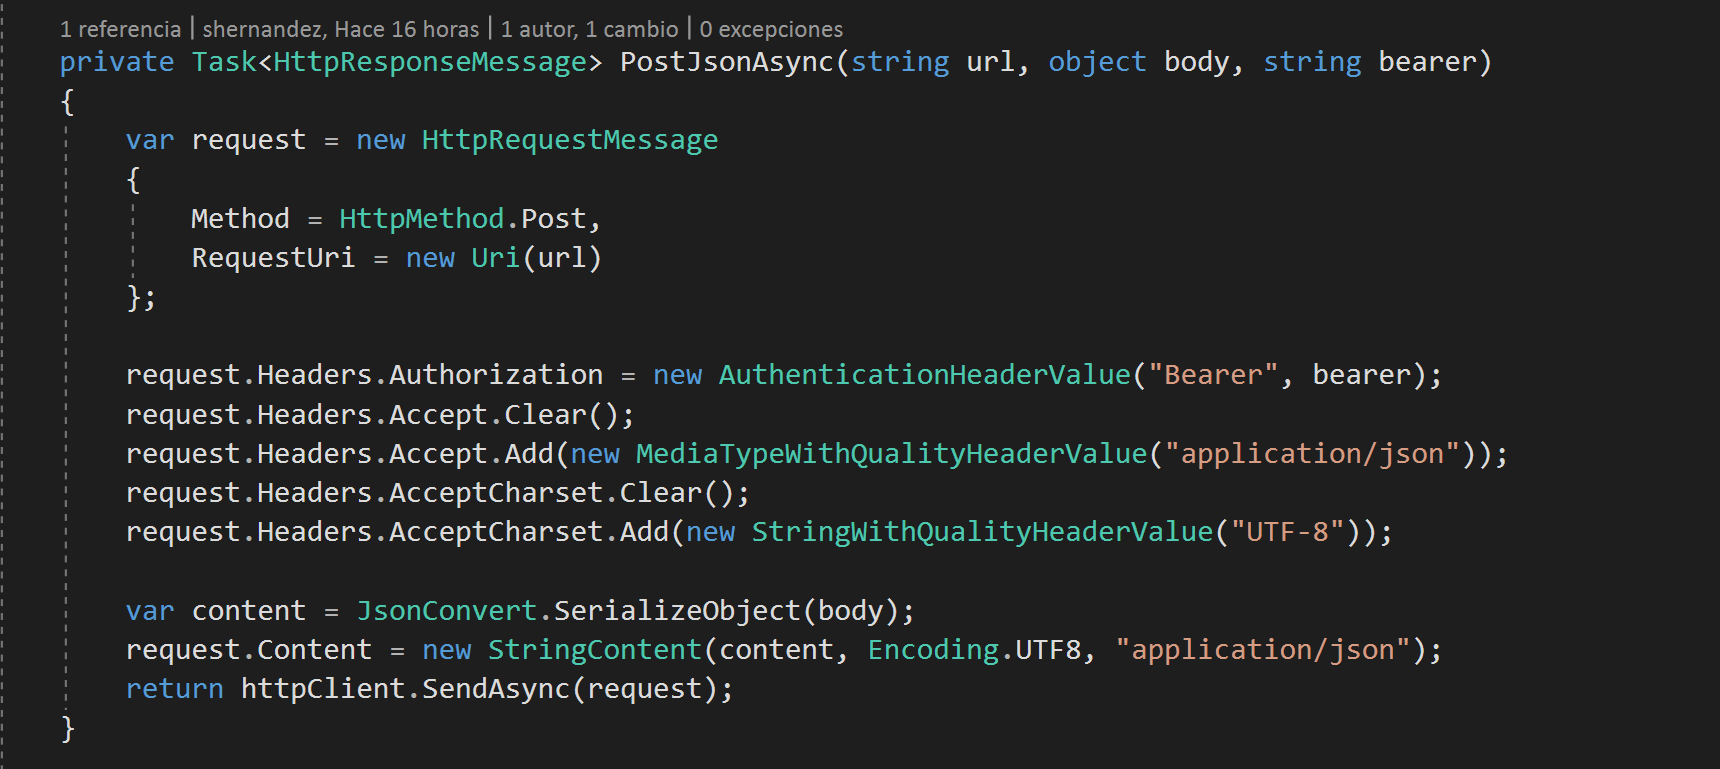Click Encoding in the StringContent arguments
This screenshot has height=769, width=1720.
933,650
